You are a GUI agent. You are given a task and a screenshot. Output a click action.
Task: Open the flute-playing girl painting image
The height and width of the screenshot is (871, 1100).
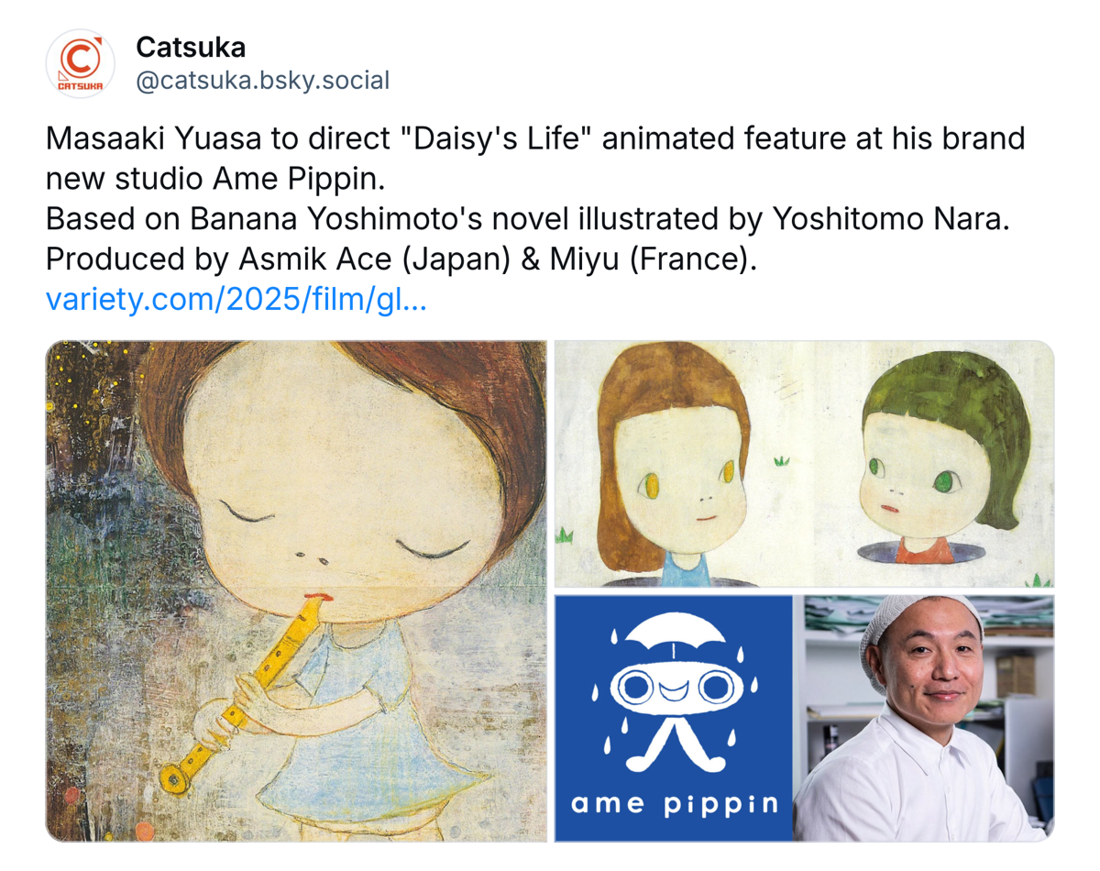coord(296,591)
